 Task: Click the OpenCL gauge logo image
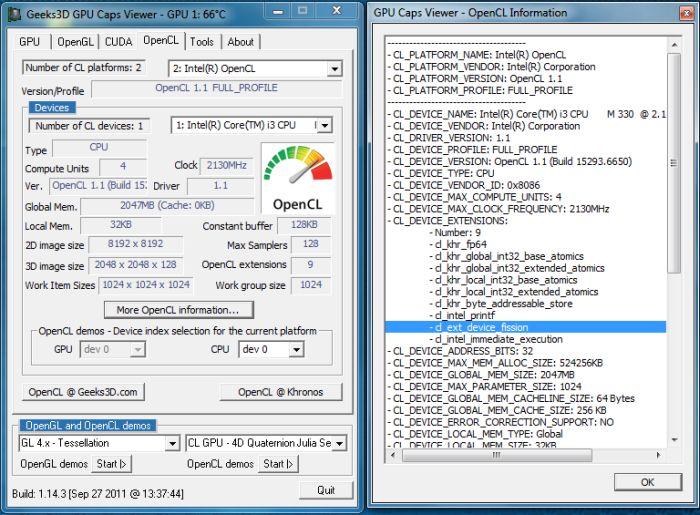[298, 179]
